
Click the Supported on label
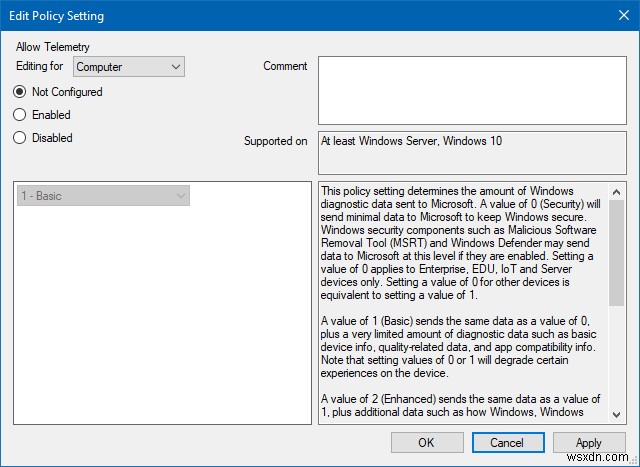pyautogui.click(x=276, y=141)
